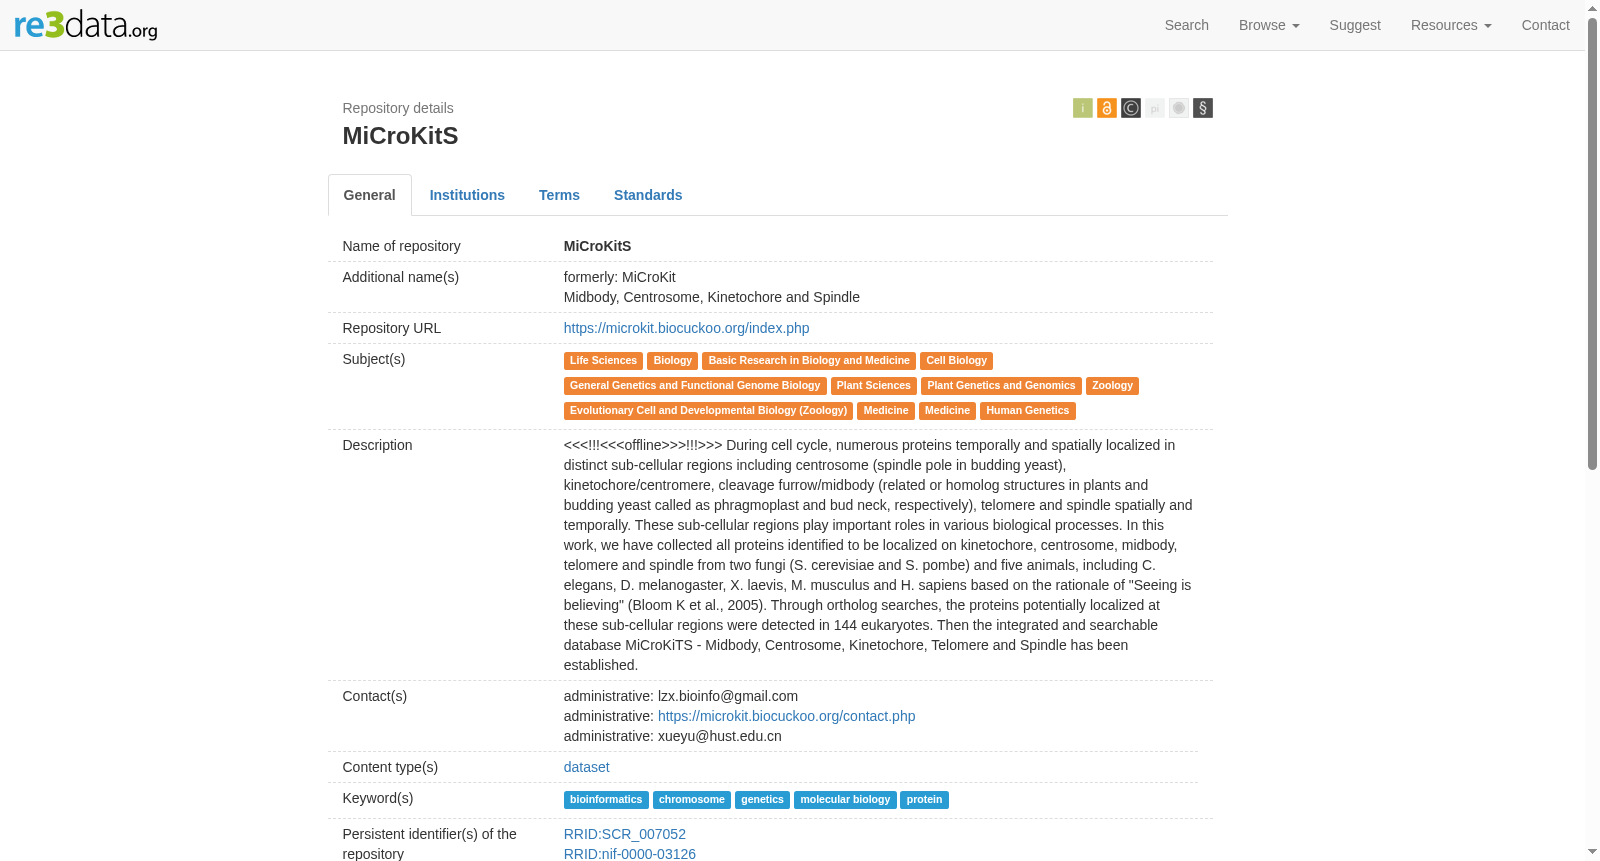Switch to the Standards tab
Image resolution: width=1600 pixels, height=861 pixels.
click(x=648, y=195)
